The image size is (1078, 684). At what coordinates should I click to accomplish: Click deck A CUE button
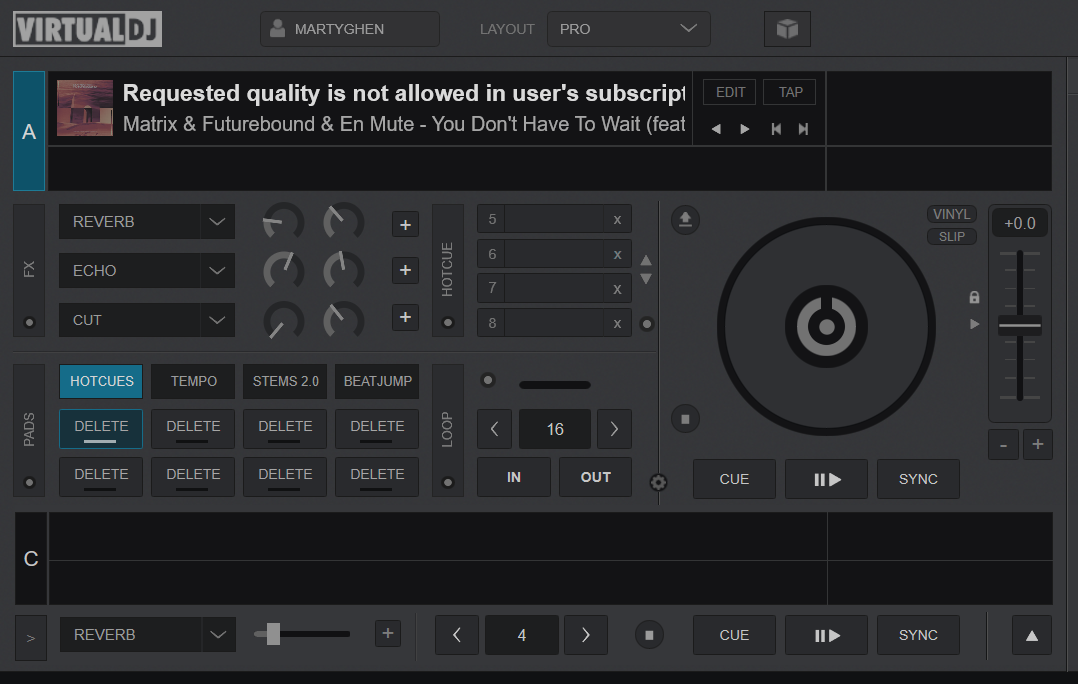point(734,479)
